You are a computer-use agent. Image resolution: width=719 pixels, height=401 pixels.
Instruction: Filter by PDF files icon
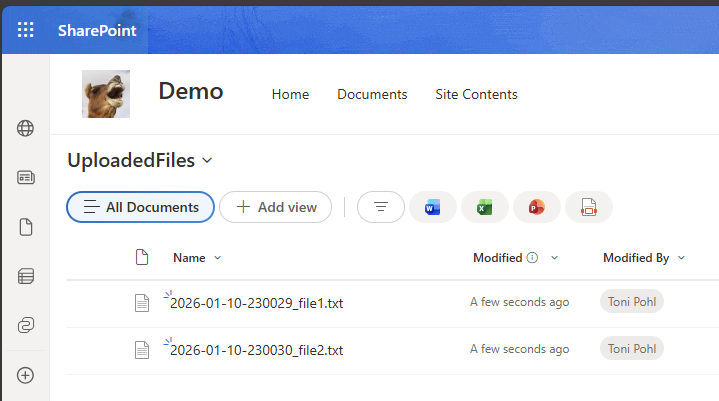tap(588, 207)
